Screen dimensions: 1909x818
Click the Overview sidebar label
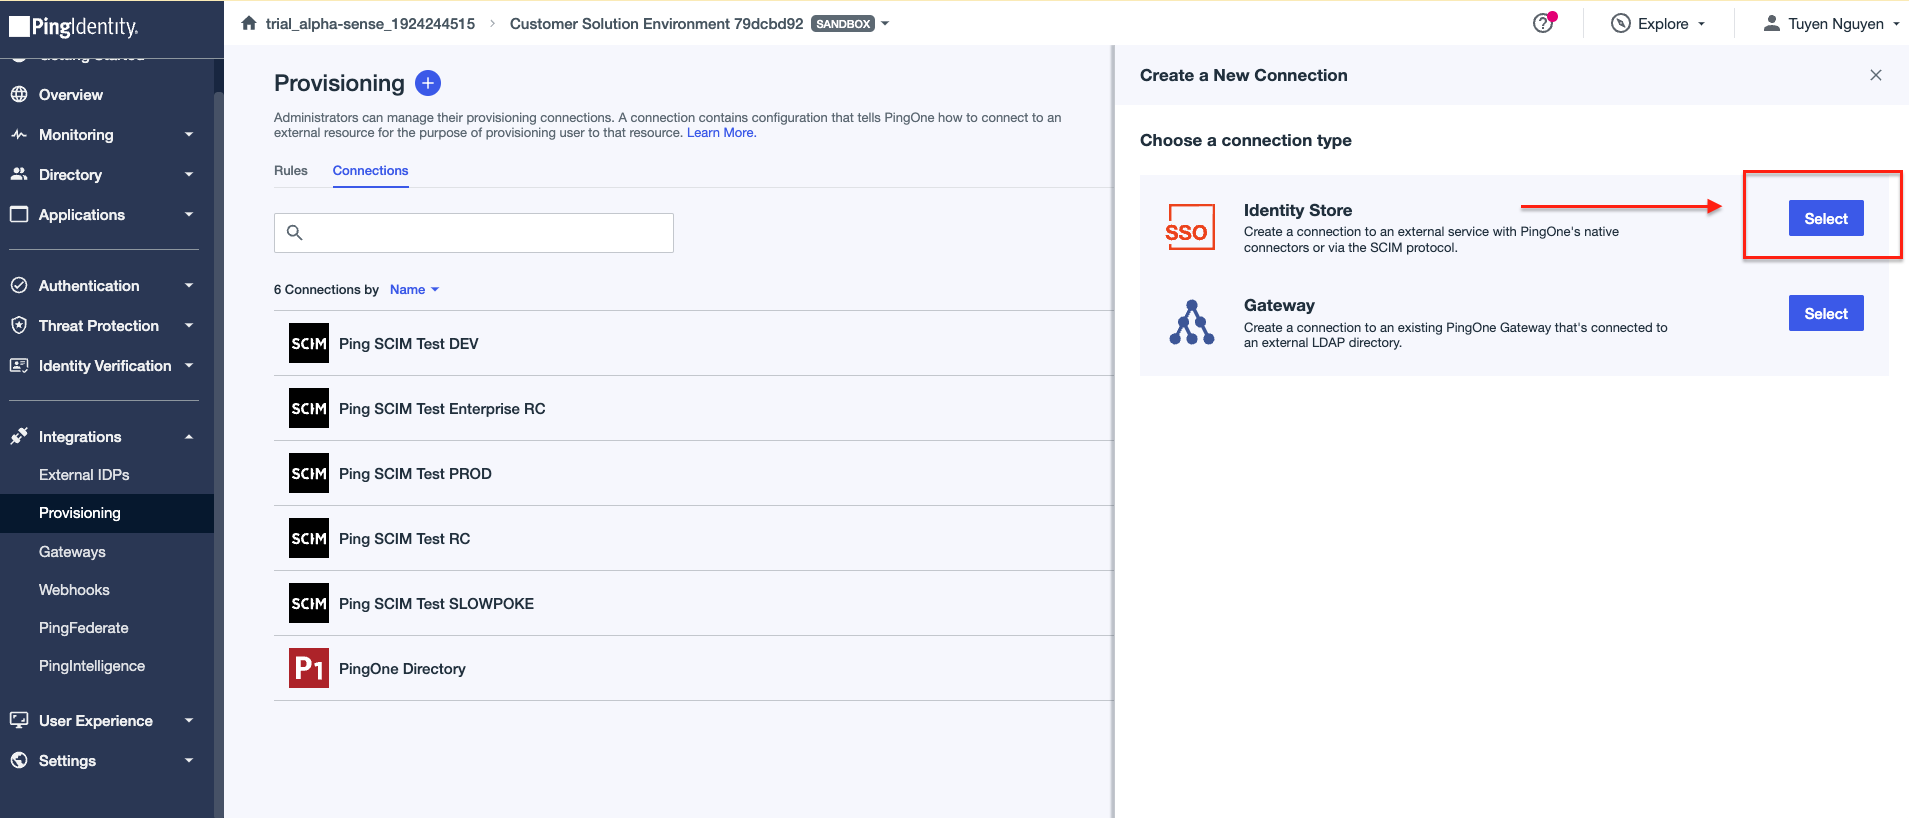click(71, 95)
